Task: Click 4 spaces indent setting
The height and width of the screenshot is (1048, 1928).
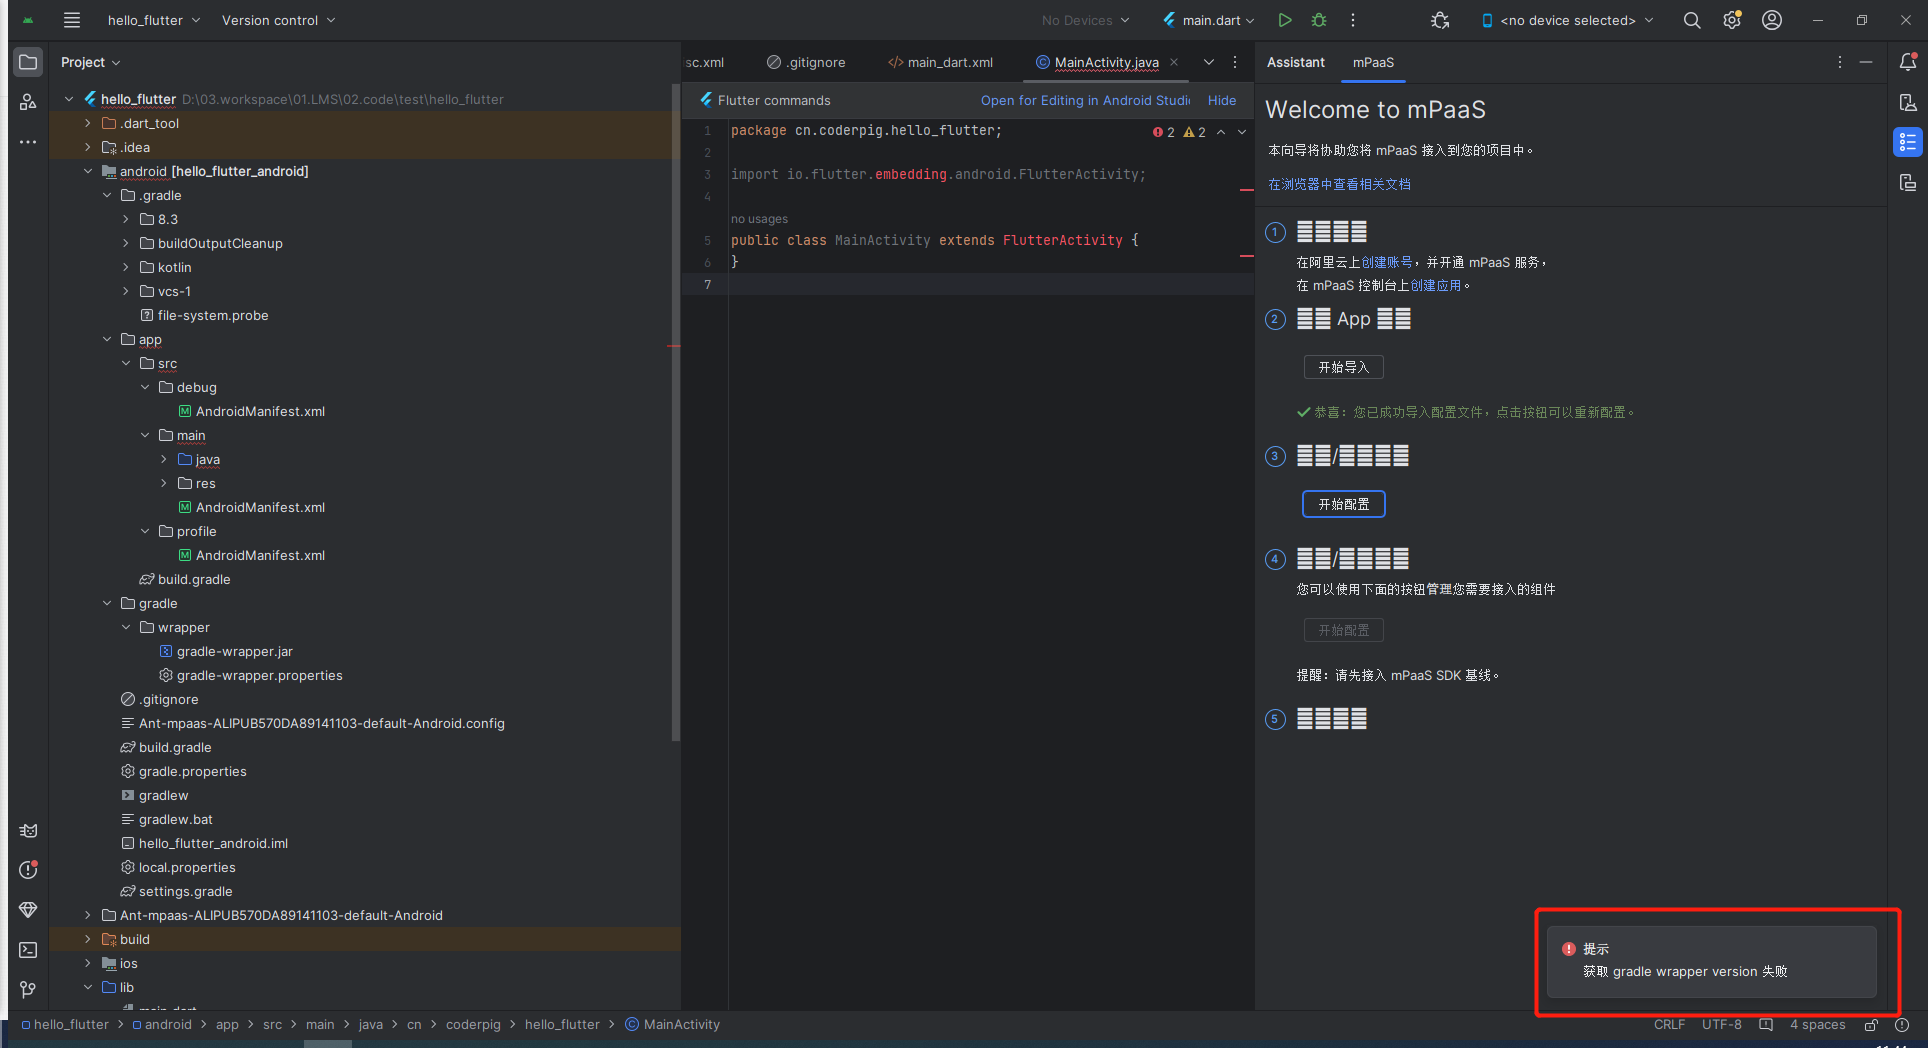Action: [x=1817, y=1025]
